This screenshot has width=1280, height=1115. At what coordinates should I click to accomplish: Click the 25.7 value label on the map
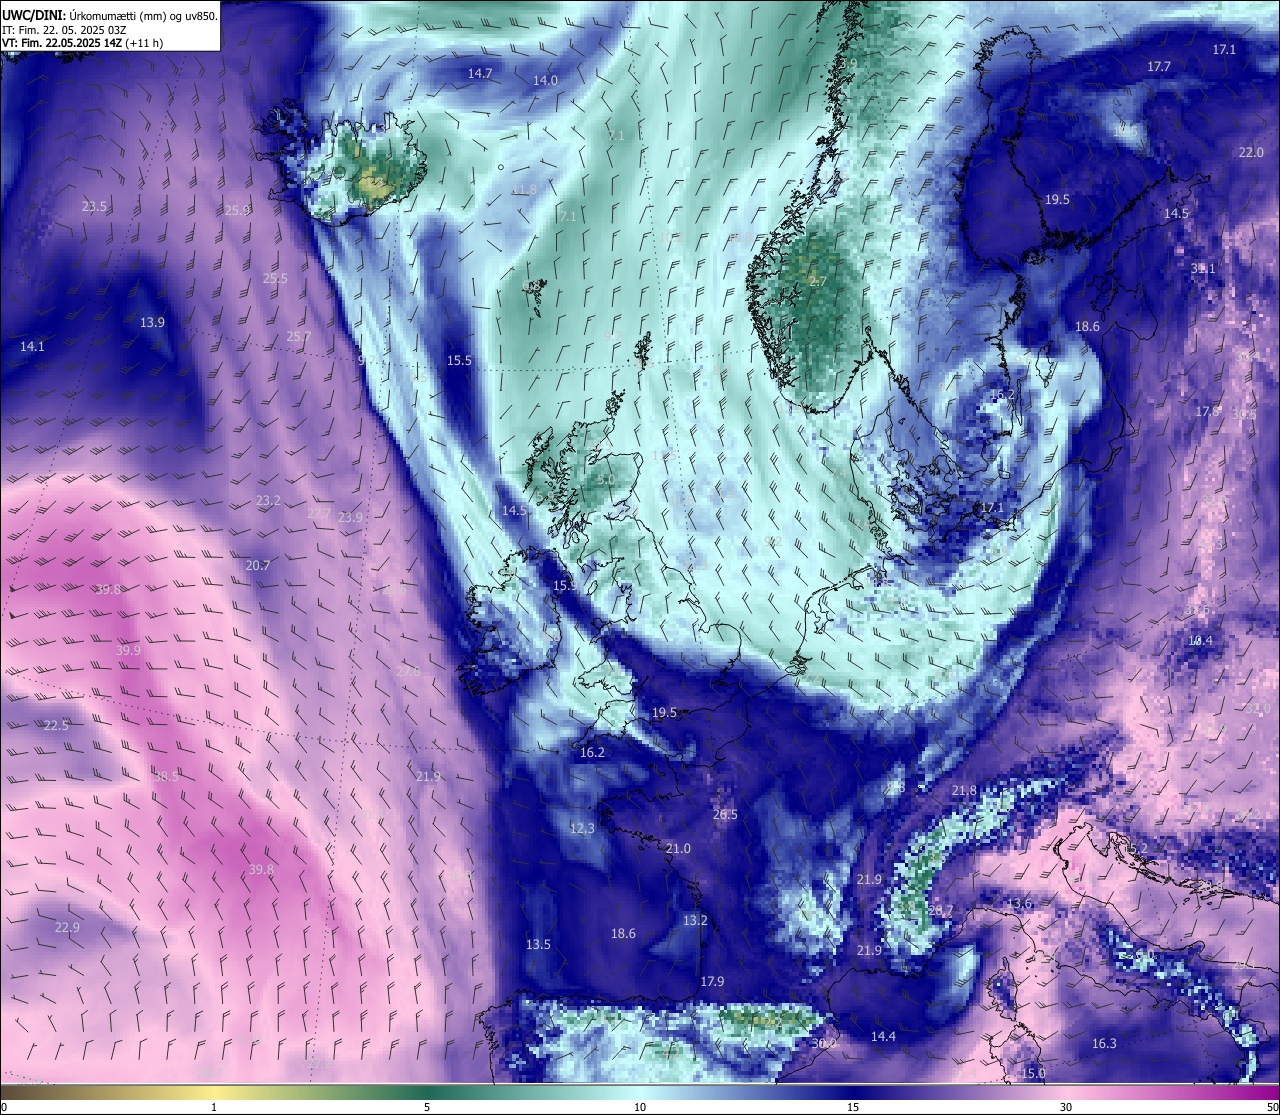pos(298,337)
